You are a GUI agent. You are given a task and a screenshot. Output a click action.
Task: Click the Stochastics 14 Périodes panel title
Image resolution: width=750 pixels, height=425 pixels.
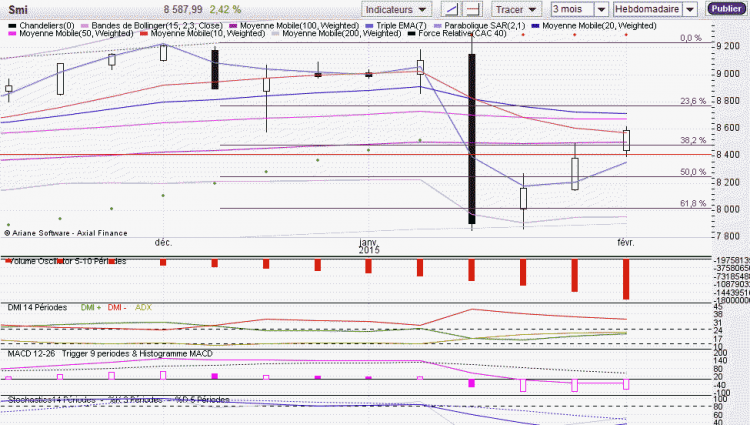(x=119, y=400)
